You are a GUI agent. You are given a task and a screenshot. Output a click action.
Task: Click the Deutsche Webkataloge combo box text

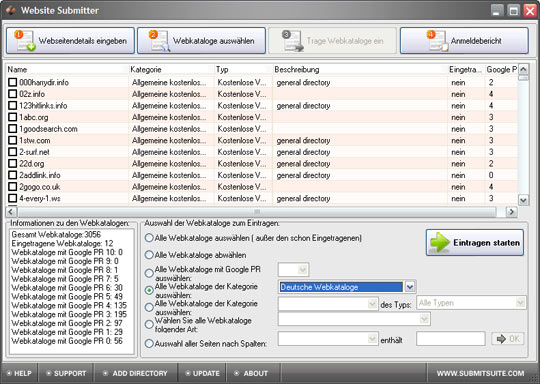point(341,287)
